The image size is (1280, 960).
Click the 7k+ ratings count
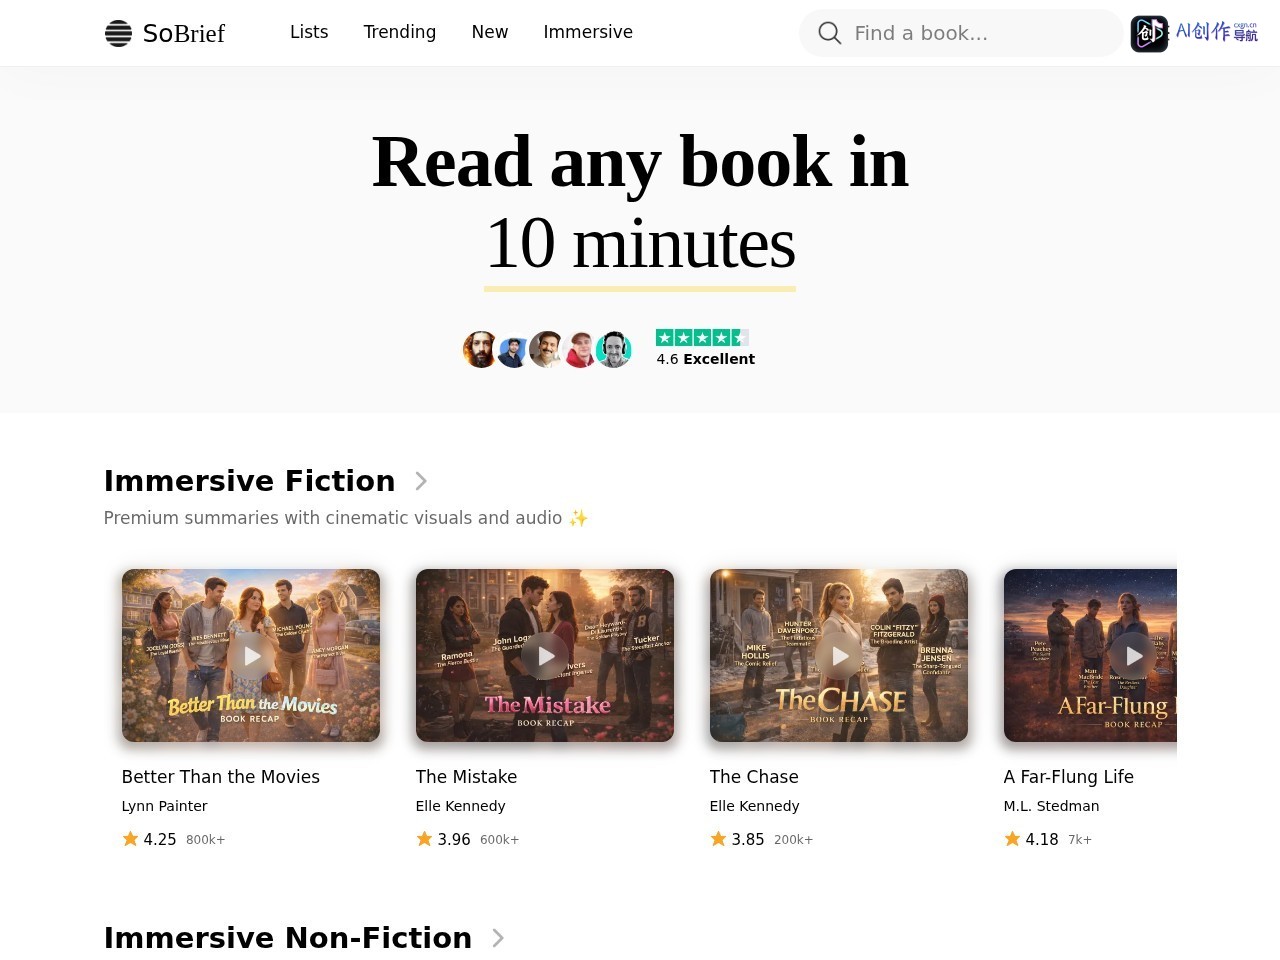(x=1080, y=840)
